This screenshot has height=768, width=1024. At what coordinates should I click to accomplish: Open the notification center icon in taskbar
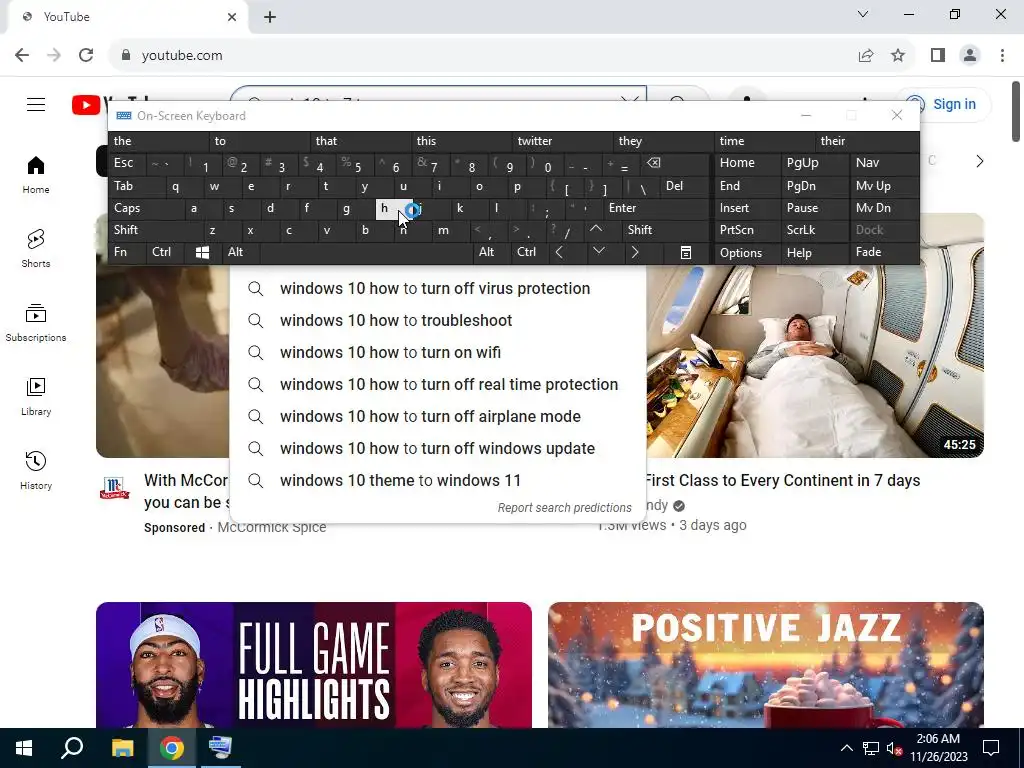click(991, 748)
